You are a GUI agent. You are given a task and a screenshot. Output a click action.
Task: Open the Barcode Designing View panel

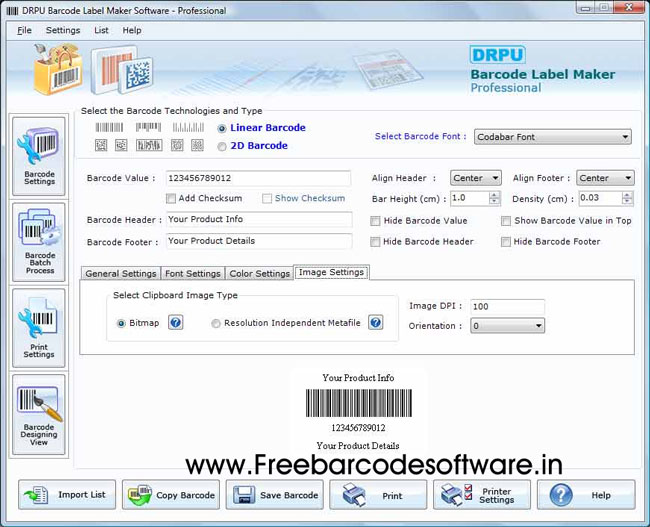click(39, 415)
